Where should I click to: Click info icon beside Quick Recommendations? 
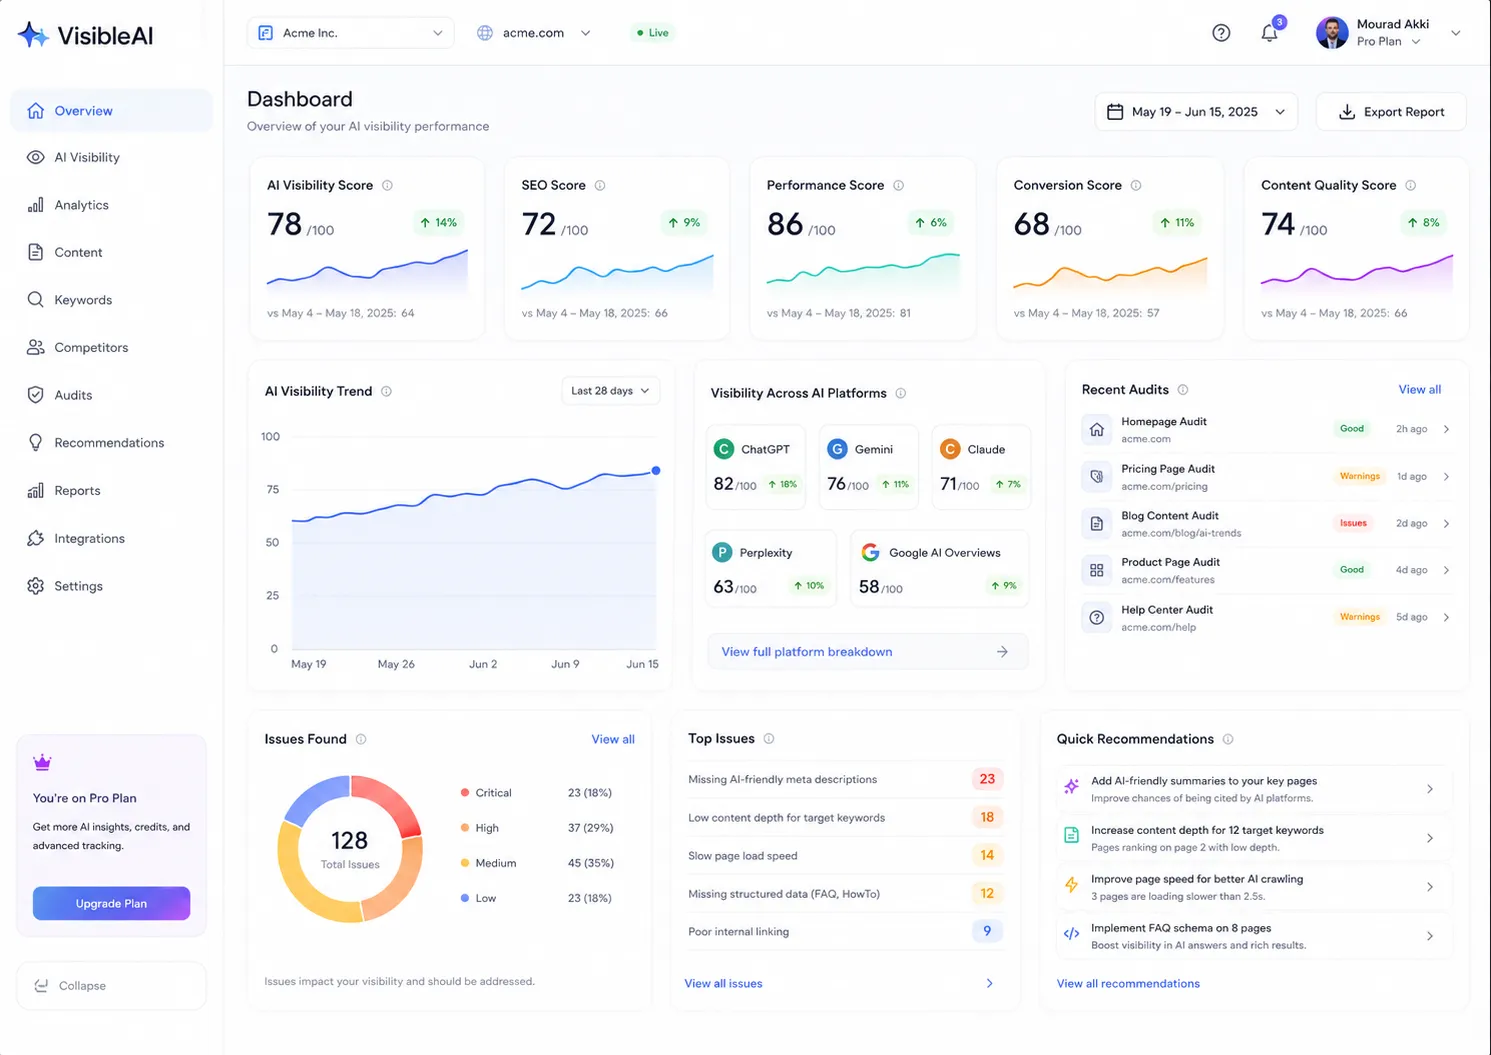coord(1228,739)
